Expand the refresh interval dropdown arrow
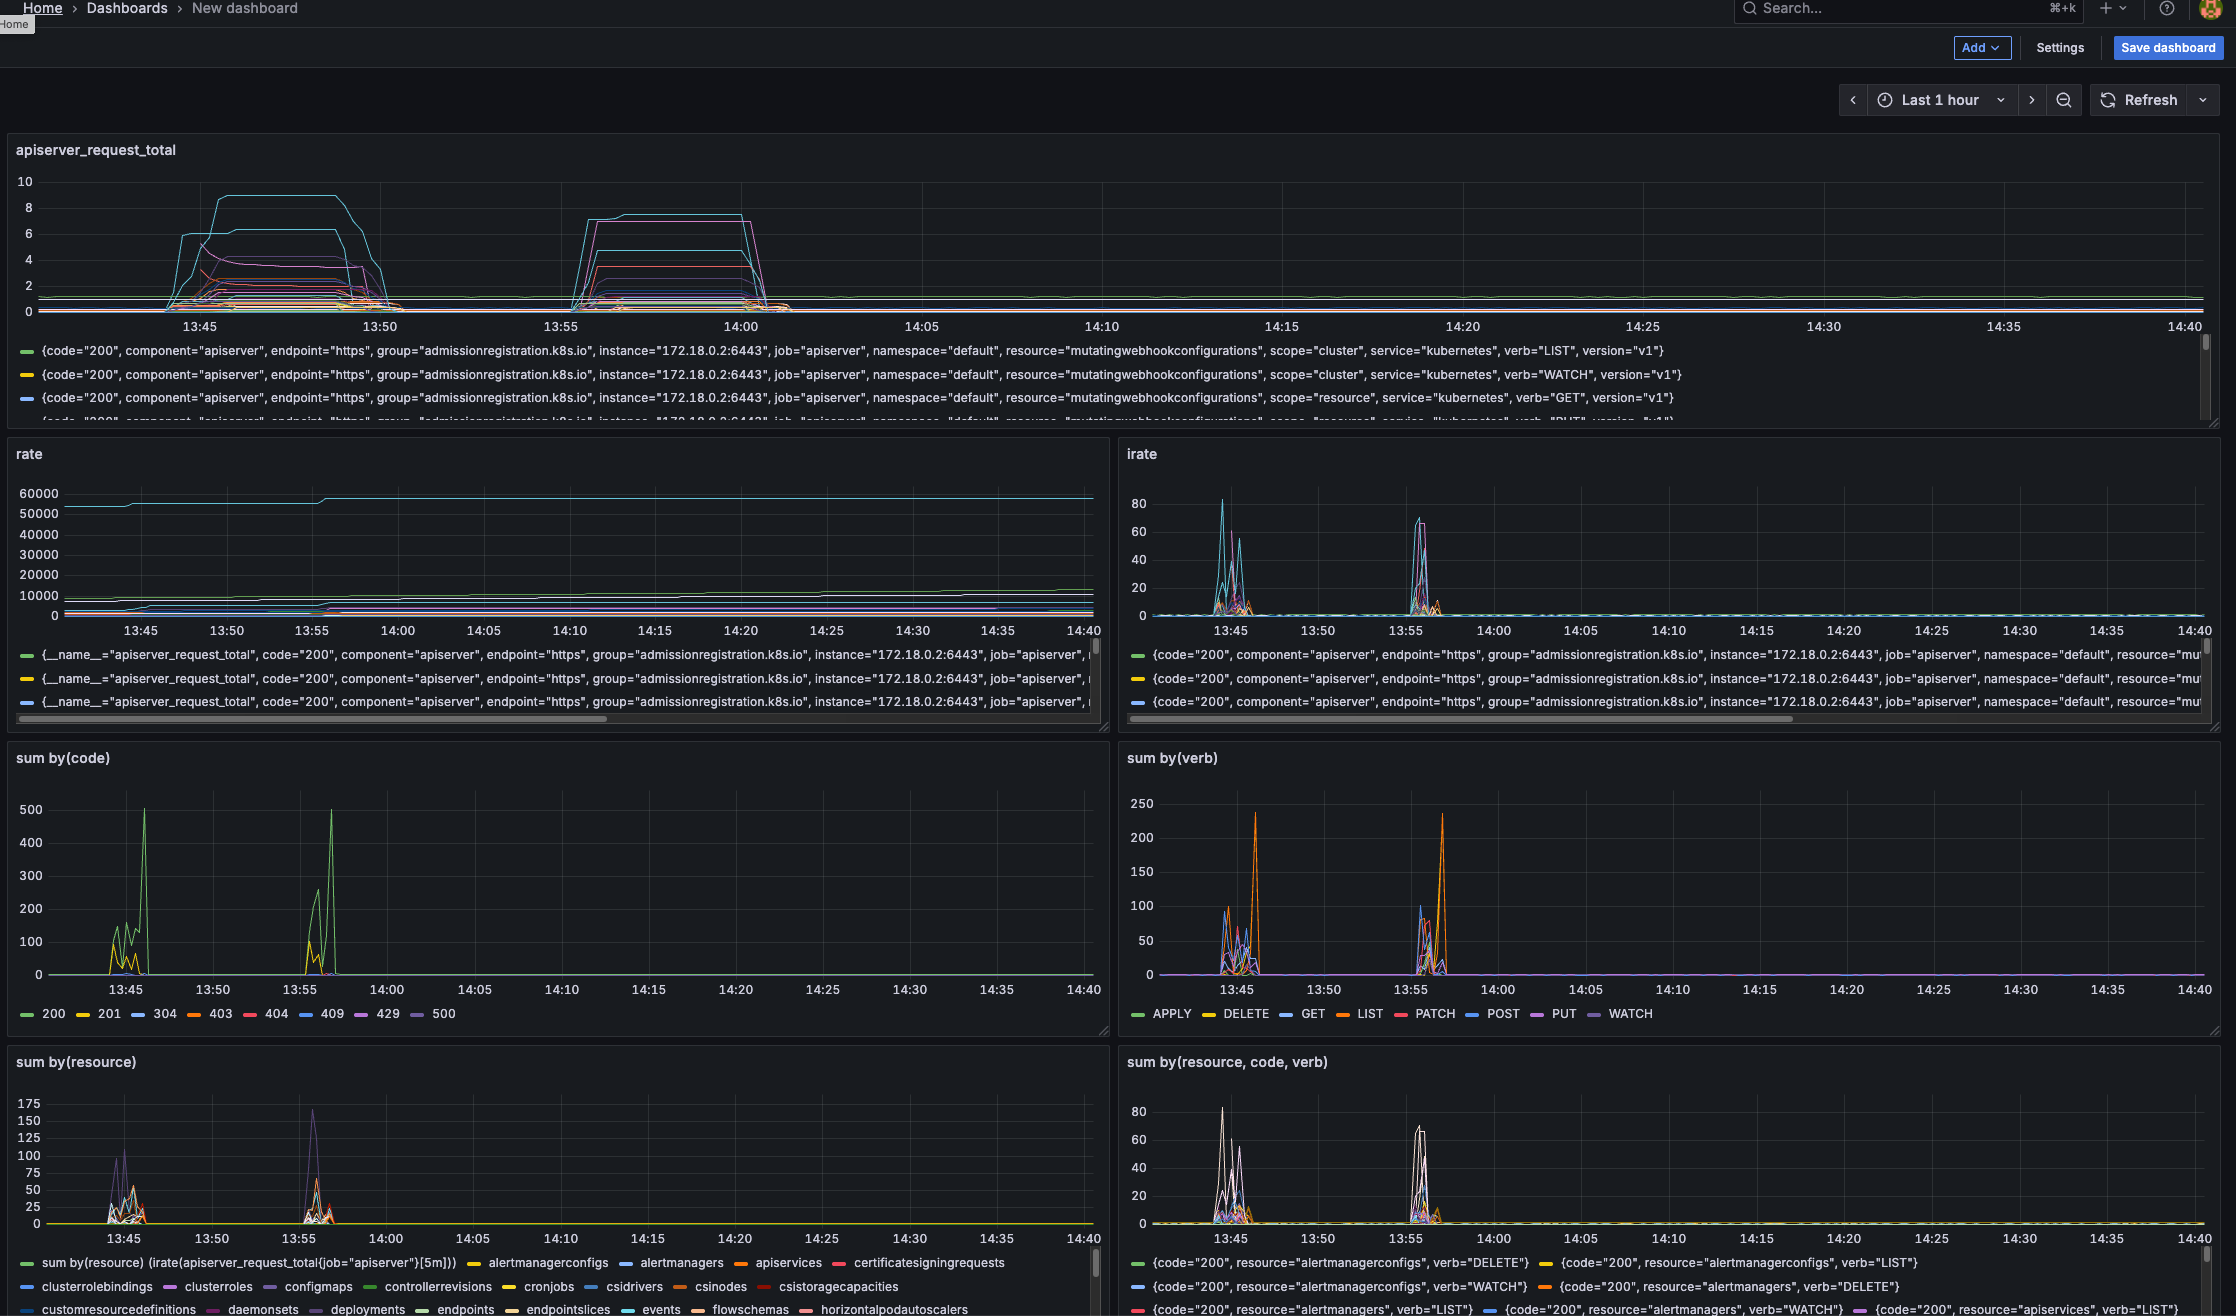The width and height of the screenshot is (2236, 1316). click(x=2203, y=100)
